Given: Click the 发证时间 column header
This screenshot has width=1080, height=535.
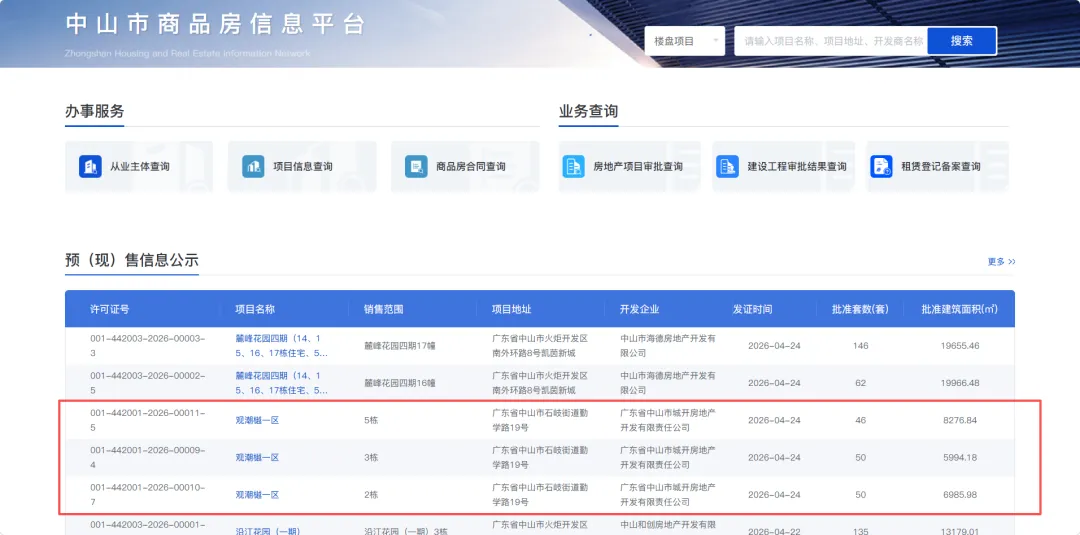Looking at the screenshot, I should point(752,309).
